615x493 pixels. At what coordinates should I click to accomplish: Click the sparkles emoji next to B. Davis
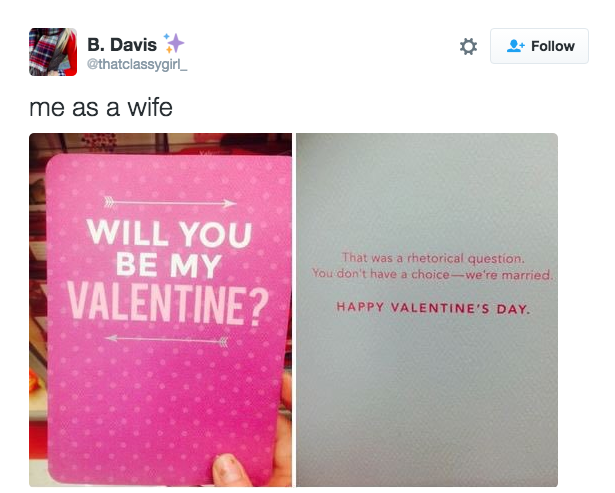click(x=174, y=43)
